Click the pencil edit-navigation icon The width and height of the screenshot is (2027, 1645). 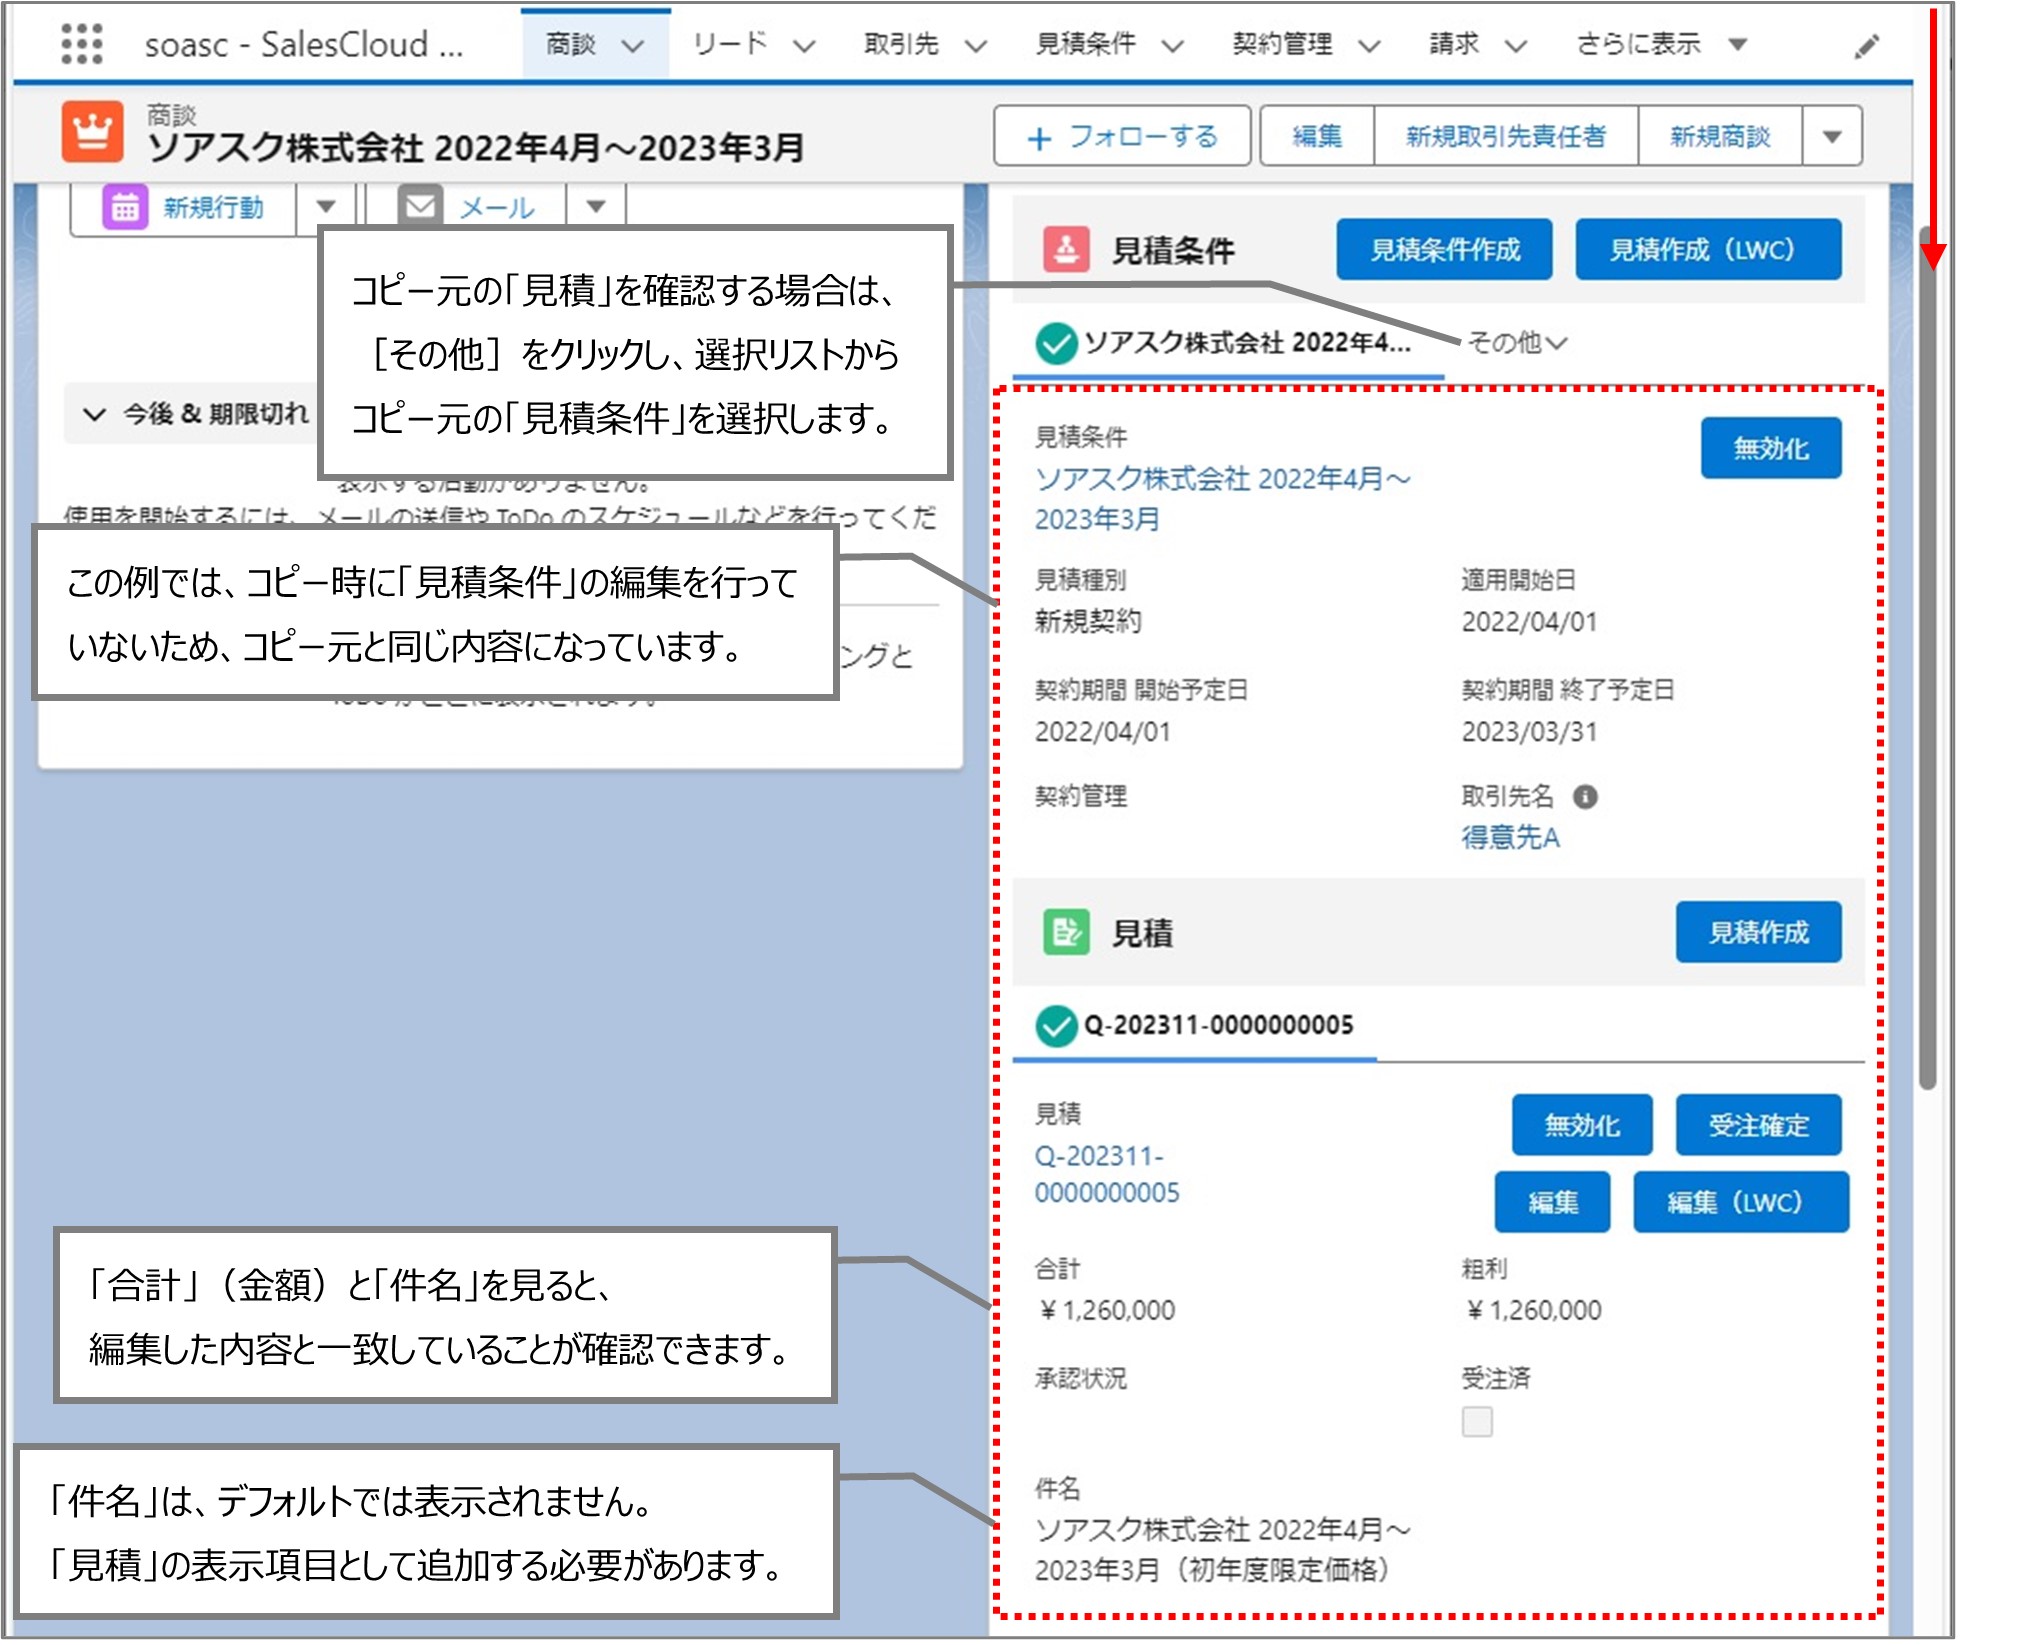pyautogui.click(x=1866, y=46)
